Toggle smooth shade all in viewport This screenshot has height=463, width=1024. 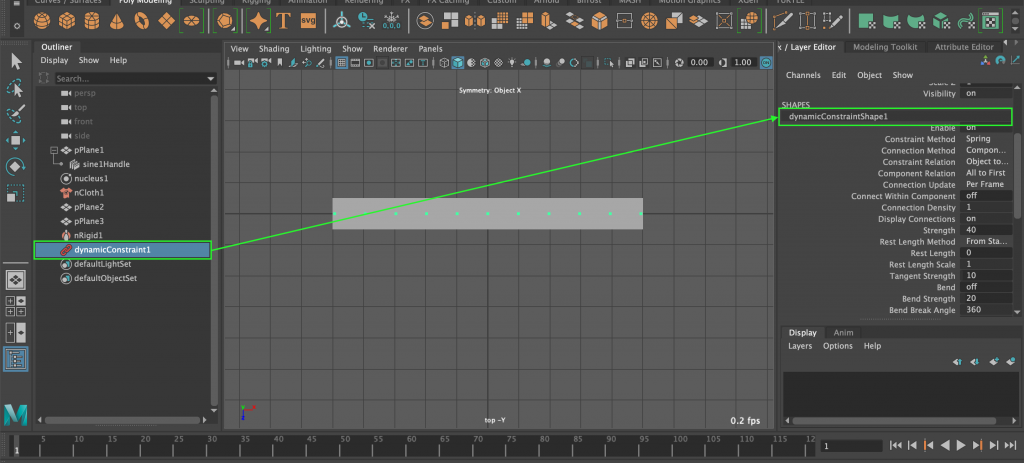[458, 63]
